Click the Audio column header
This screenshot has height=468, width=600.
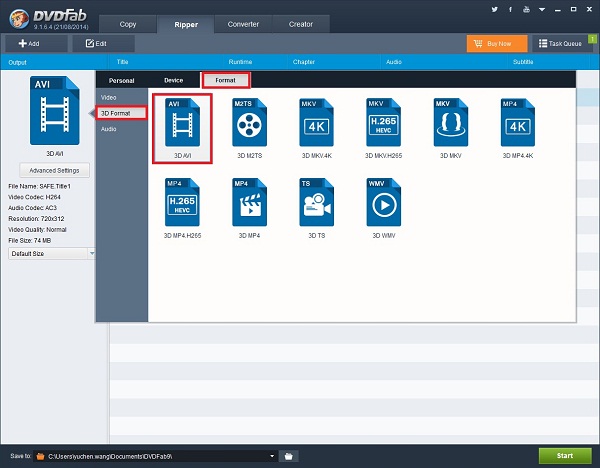pyautogui.click(x=394, y=62)
